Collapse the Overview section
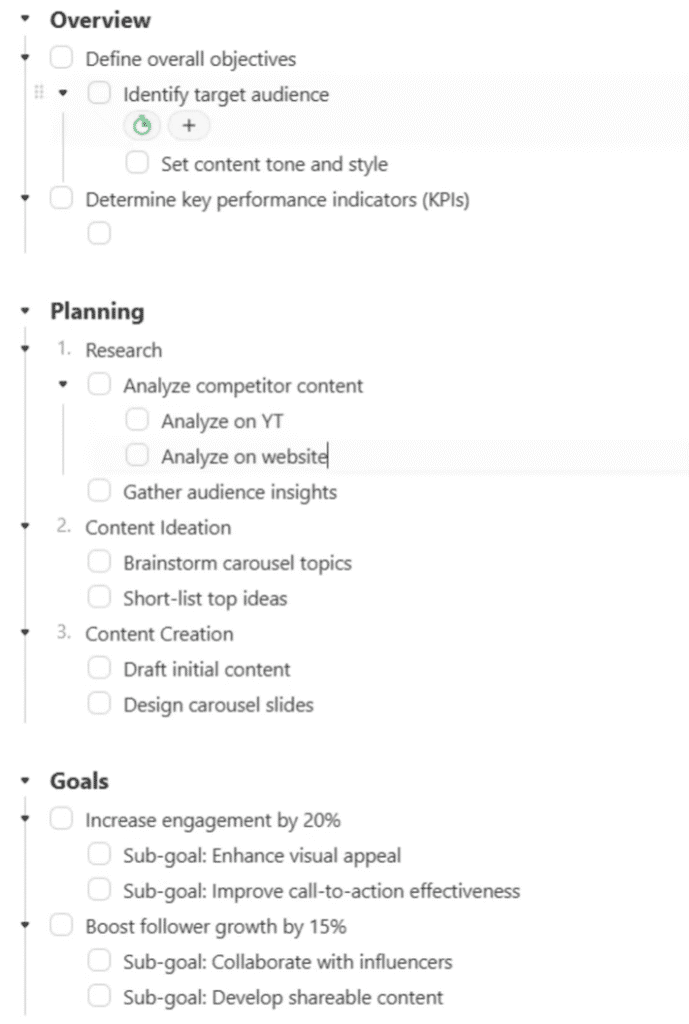 pos(25,19)
